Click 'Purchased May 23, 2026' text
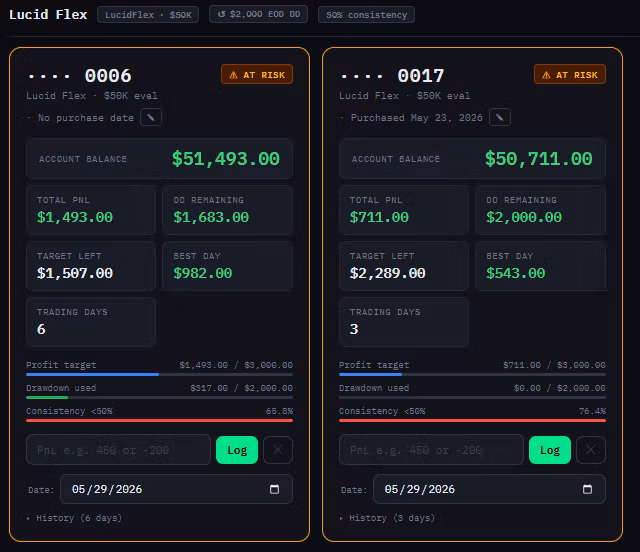640x552 pixels. coord(416,118)
